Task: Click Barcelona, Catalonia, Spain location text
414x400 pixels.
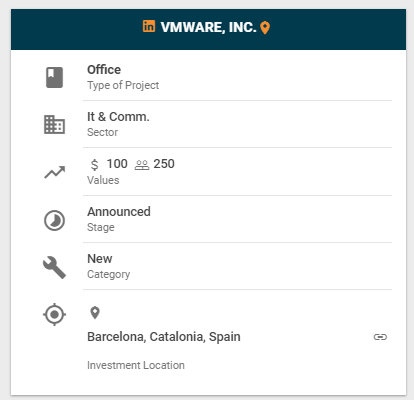Action: coord(164,337)
